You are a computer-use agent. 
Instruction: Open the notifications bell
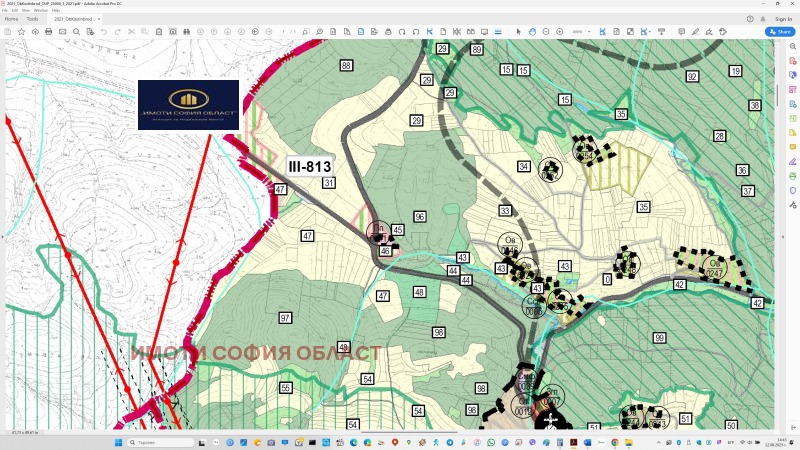click(763, 18)
